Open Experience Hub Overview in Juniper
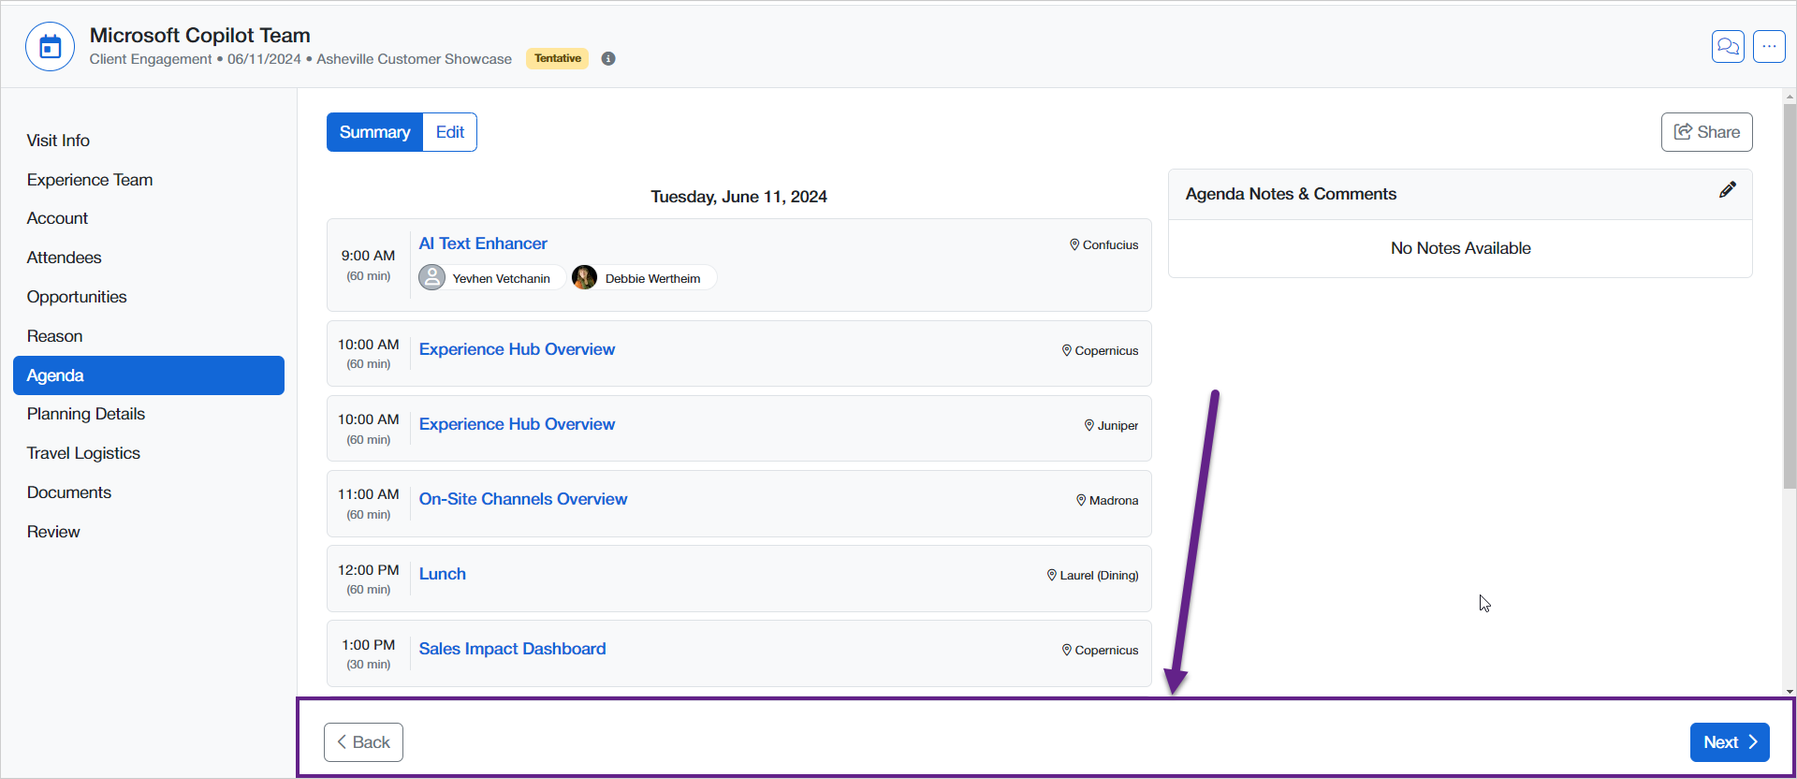Image resolution: width=1797 pixels, height=779 pixels. click(x=517, y=424)
